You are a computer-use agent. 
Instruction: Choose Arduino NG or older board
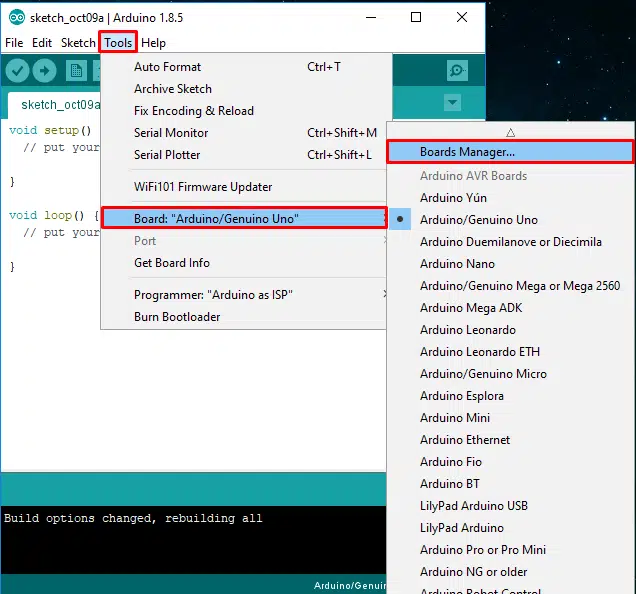[511, 572]
